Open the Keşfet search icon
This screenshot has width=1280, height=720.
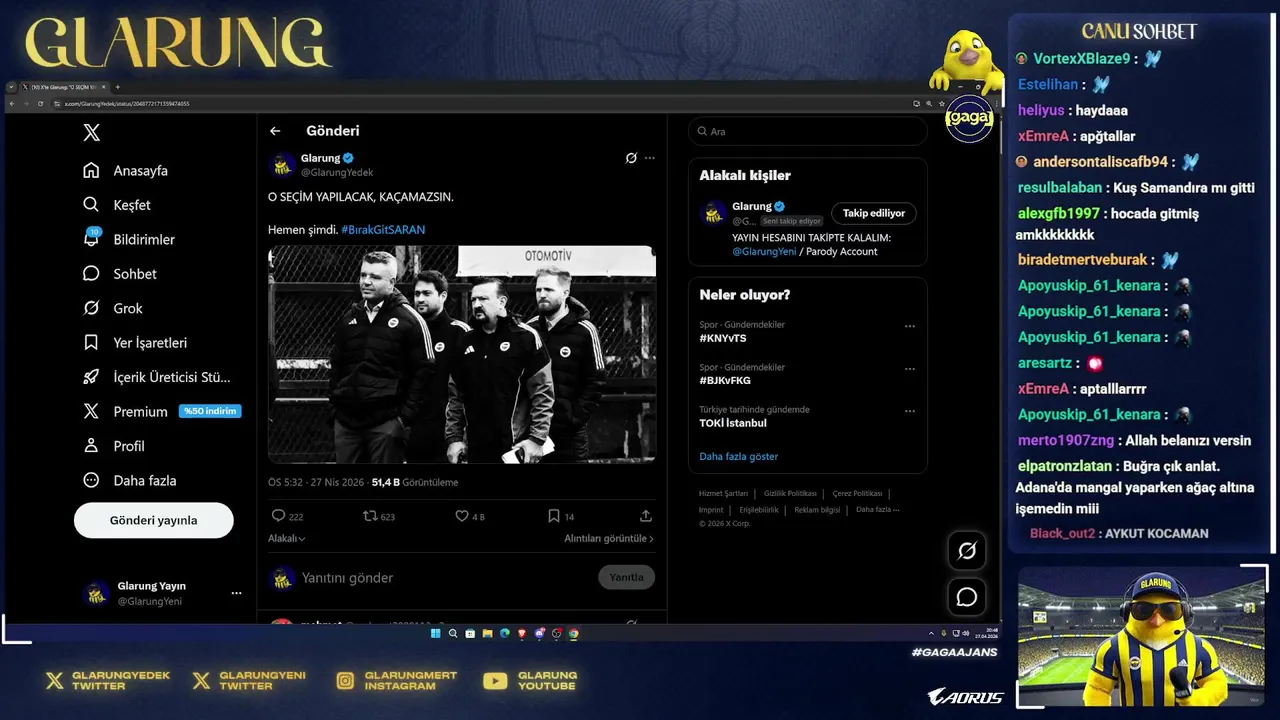pyautogui.click(x=91, y=205)
